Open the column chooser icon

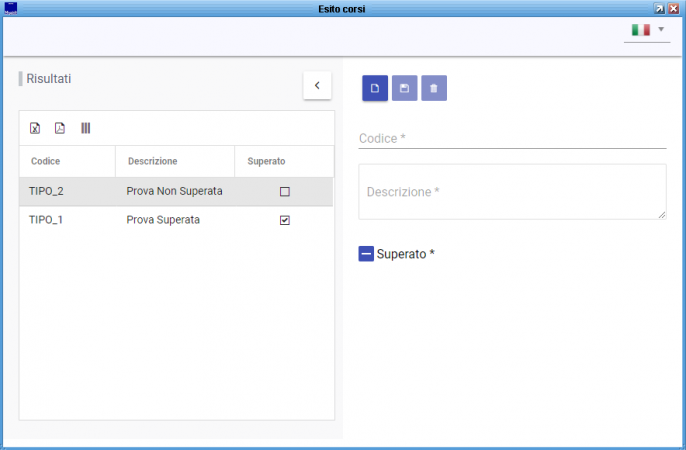[85, 128]
